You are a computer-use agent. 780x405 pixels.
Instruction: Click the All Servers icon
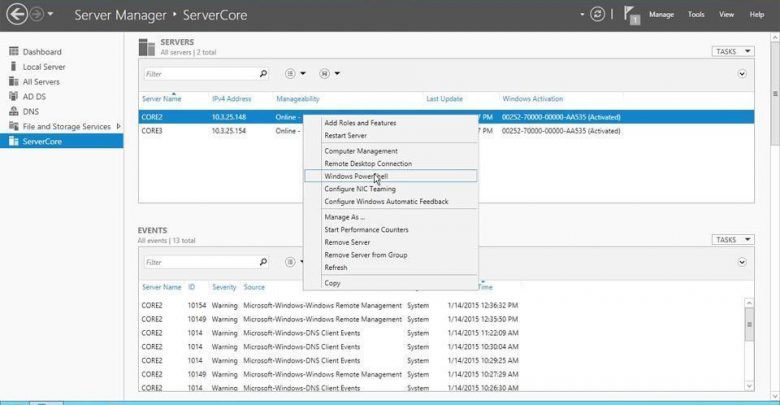pos(13,81)
